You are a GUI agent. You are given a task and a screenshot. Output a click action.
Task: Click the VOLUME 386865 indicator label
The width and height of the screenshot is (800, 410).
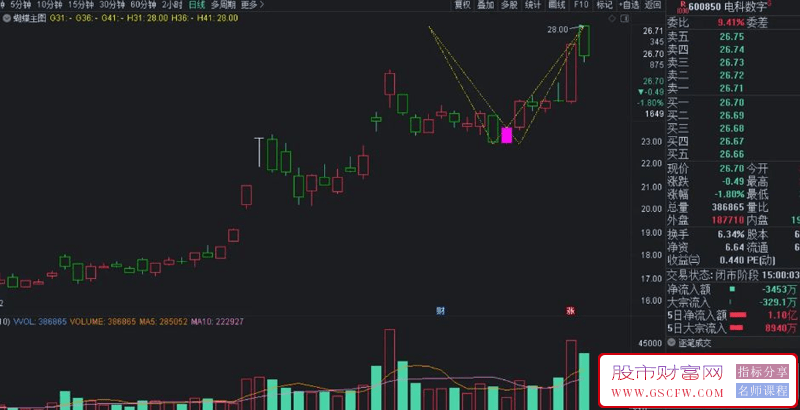tap(103, 322)
